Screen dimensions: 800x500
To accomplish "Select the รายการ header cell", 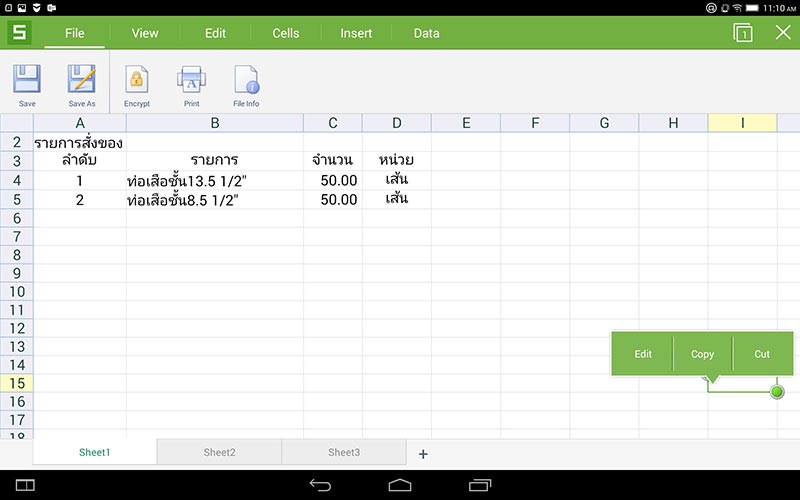I will point(215,161).
